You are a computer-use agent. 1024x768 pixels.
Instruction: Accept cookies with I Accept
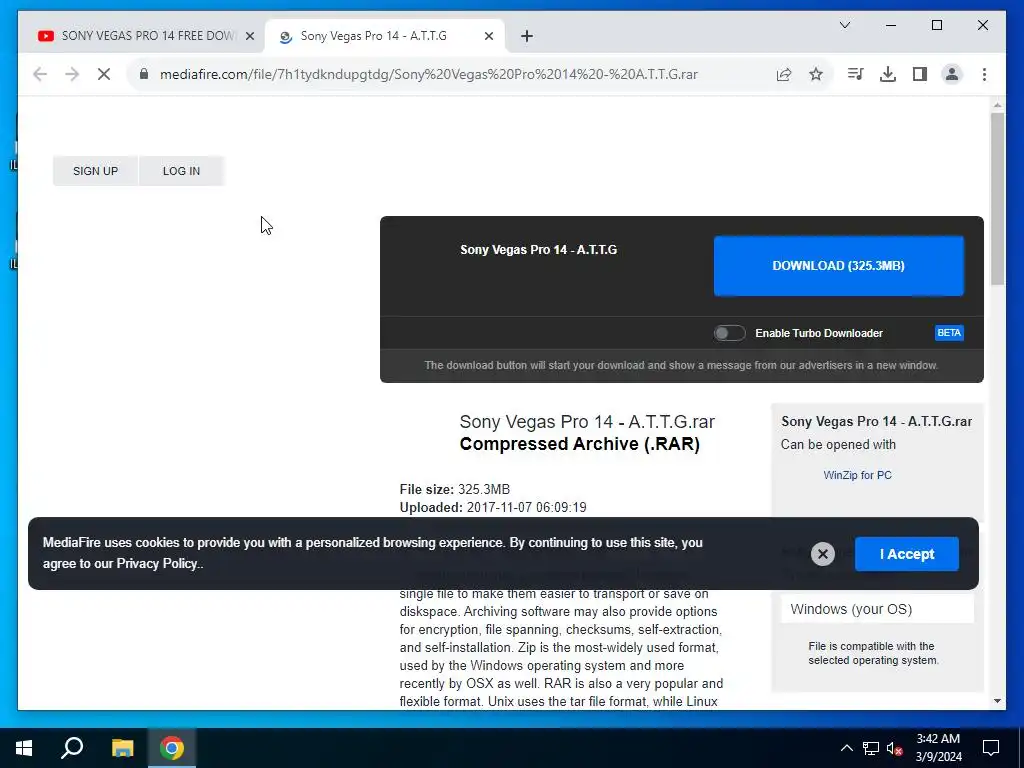coord(906,554)
